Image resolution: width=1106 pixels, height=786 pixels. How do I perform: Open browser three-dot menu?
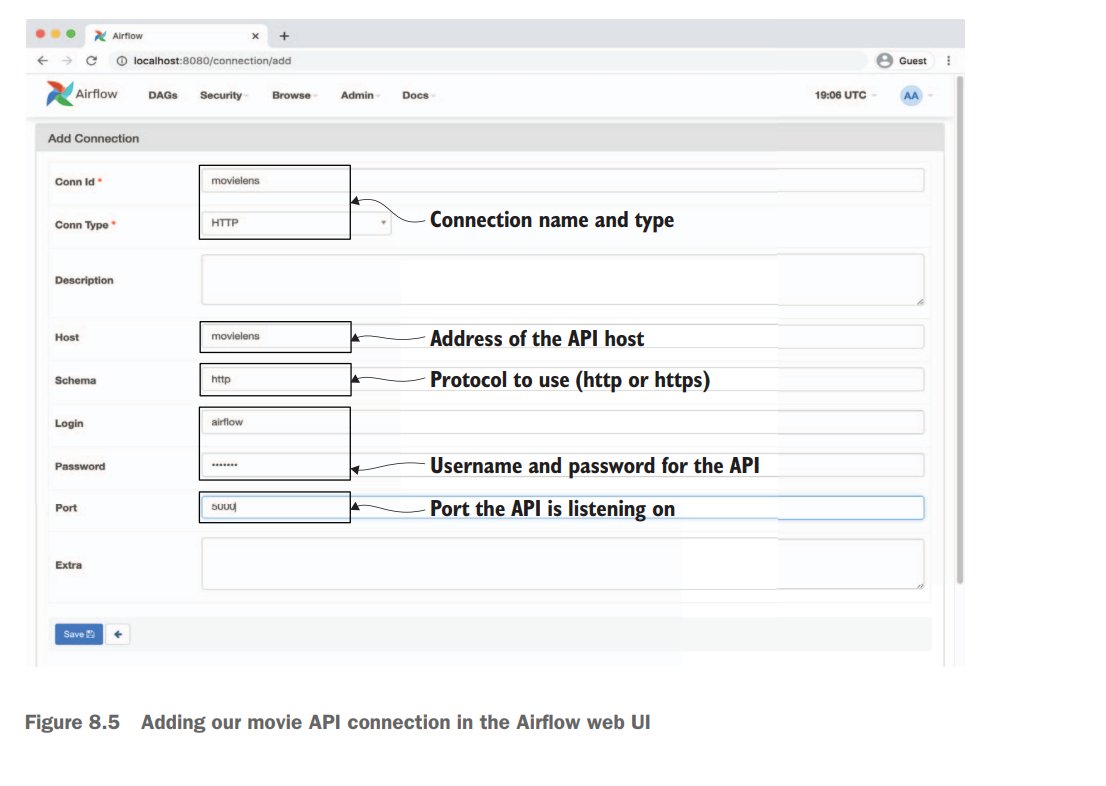pos(948,61)
